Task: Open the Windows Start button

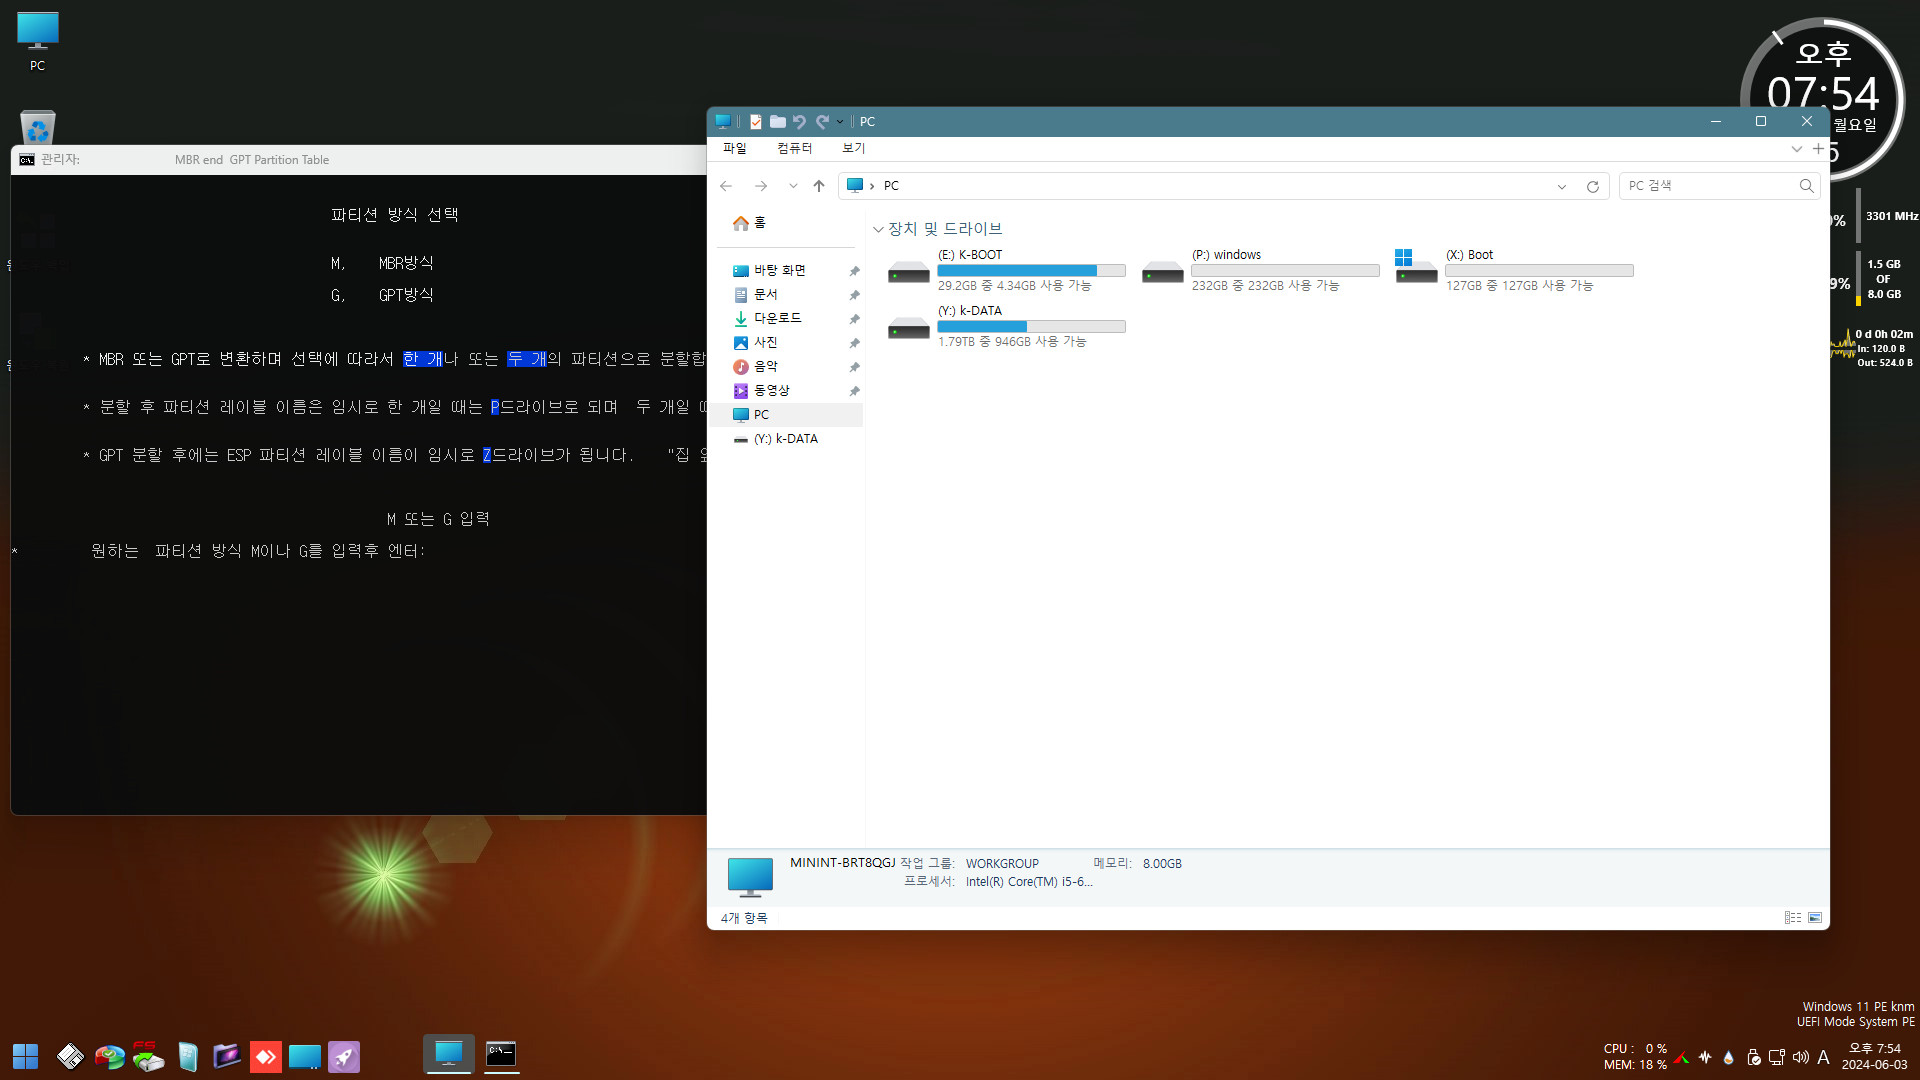Action: pyautogui.click(x=25, y=1056)
